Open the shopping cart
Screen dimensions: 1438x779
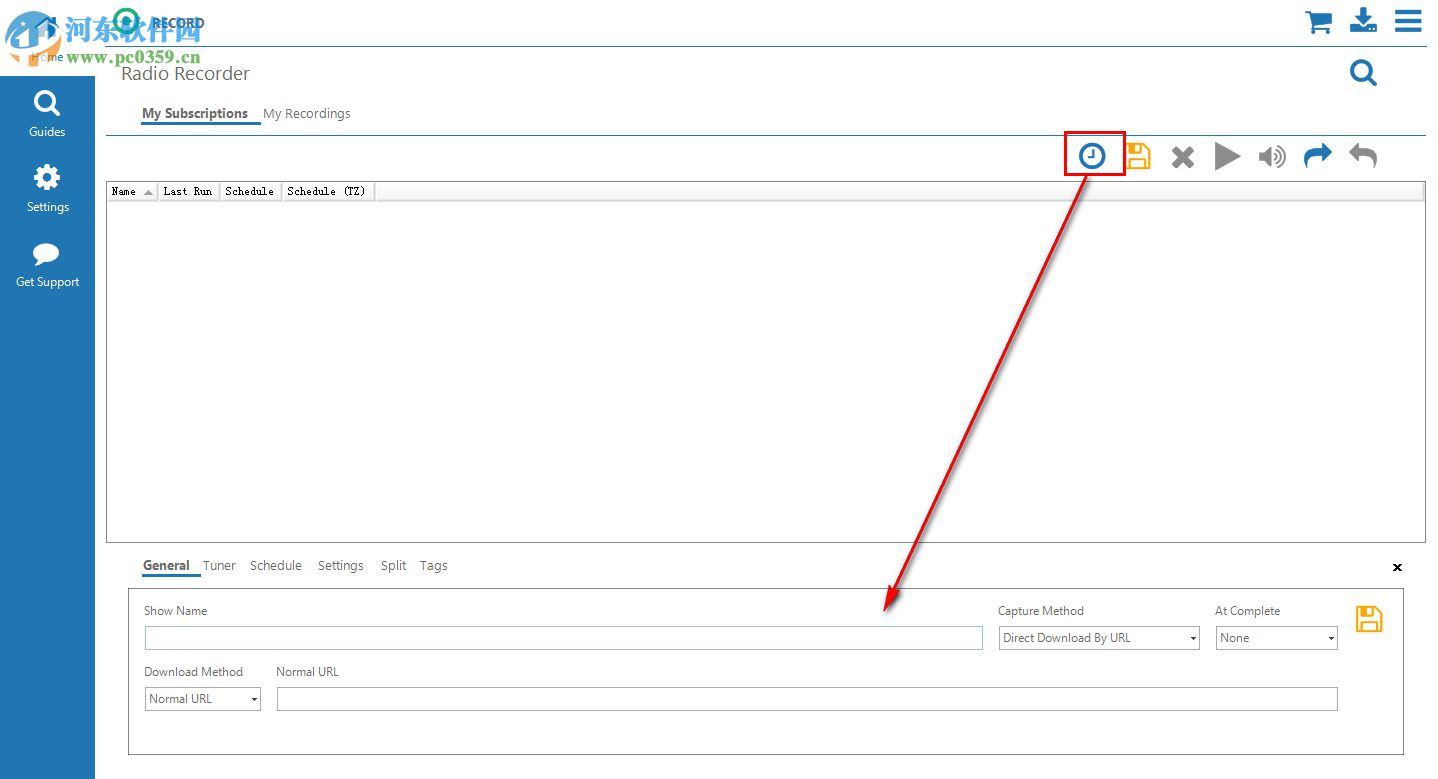1319,22
